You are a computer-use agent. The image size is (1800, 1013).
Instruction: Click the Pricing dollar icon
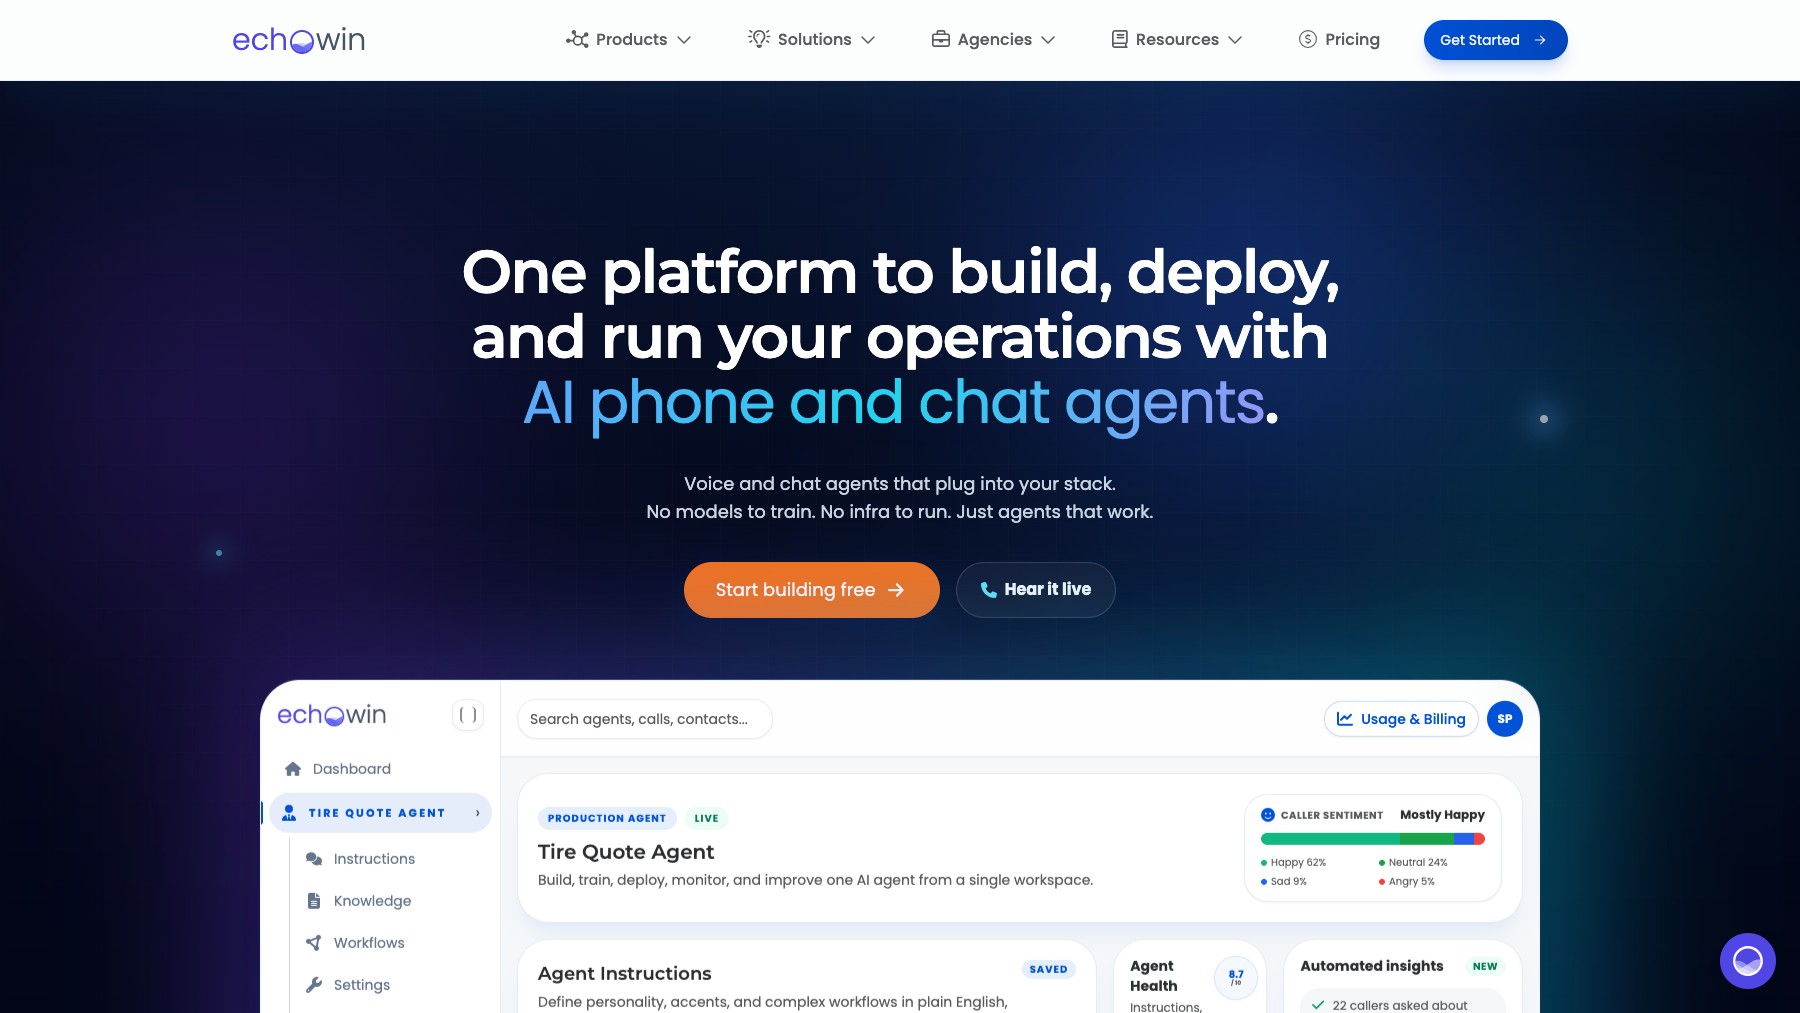tap(1308, 39)
